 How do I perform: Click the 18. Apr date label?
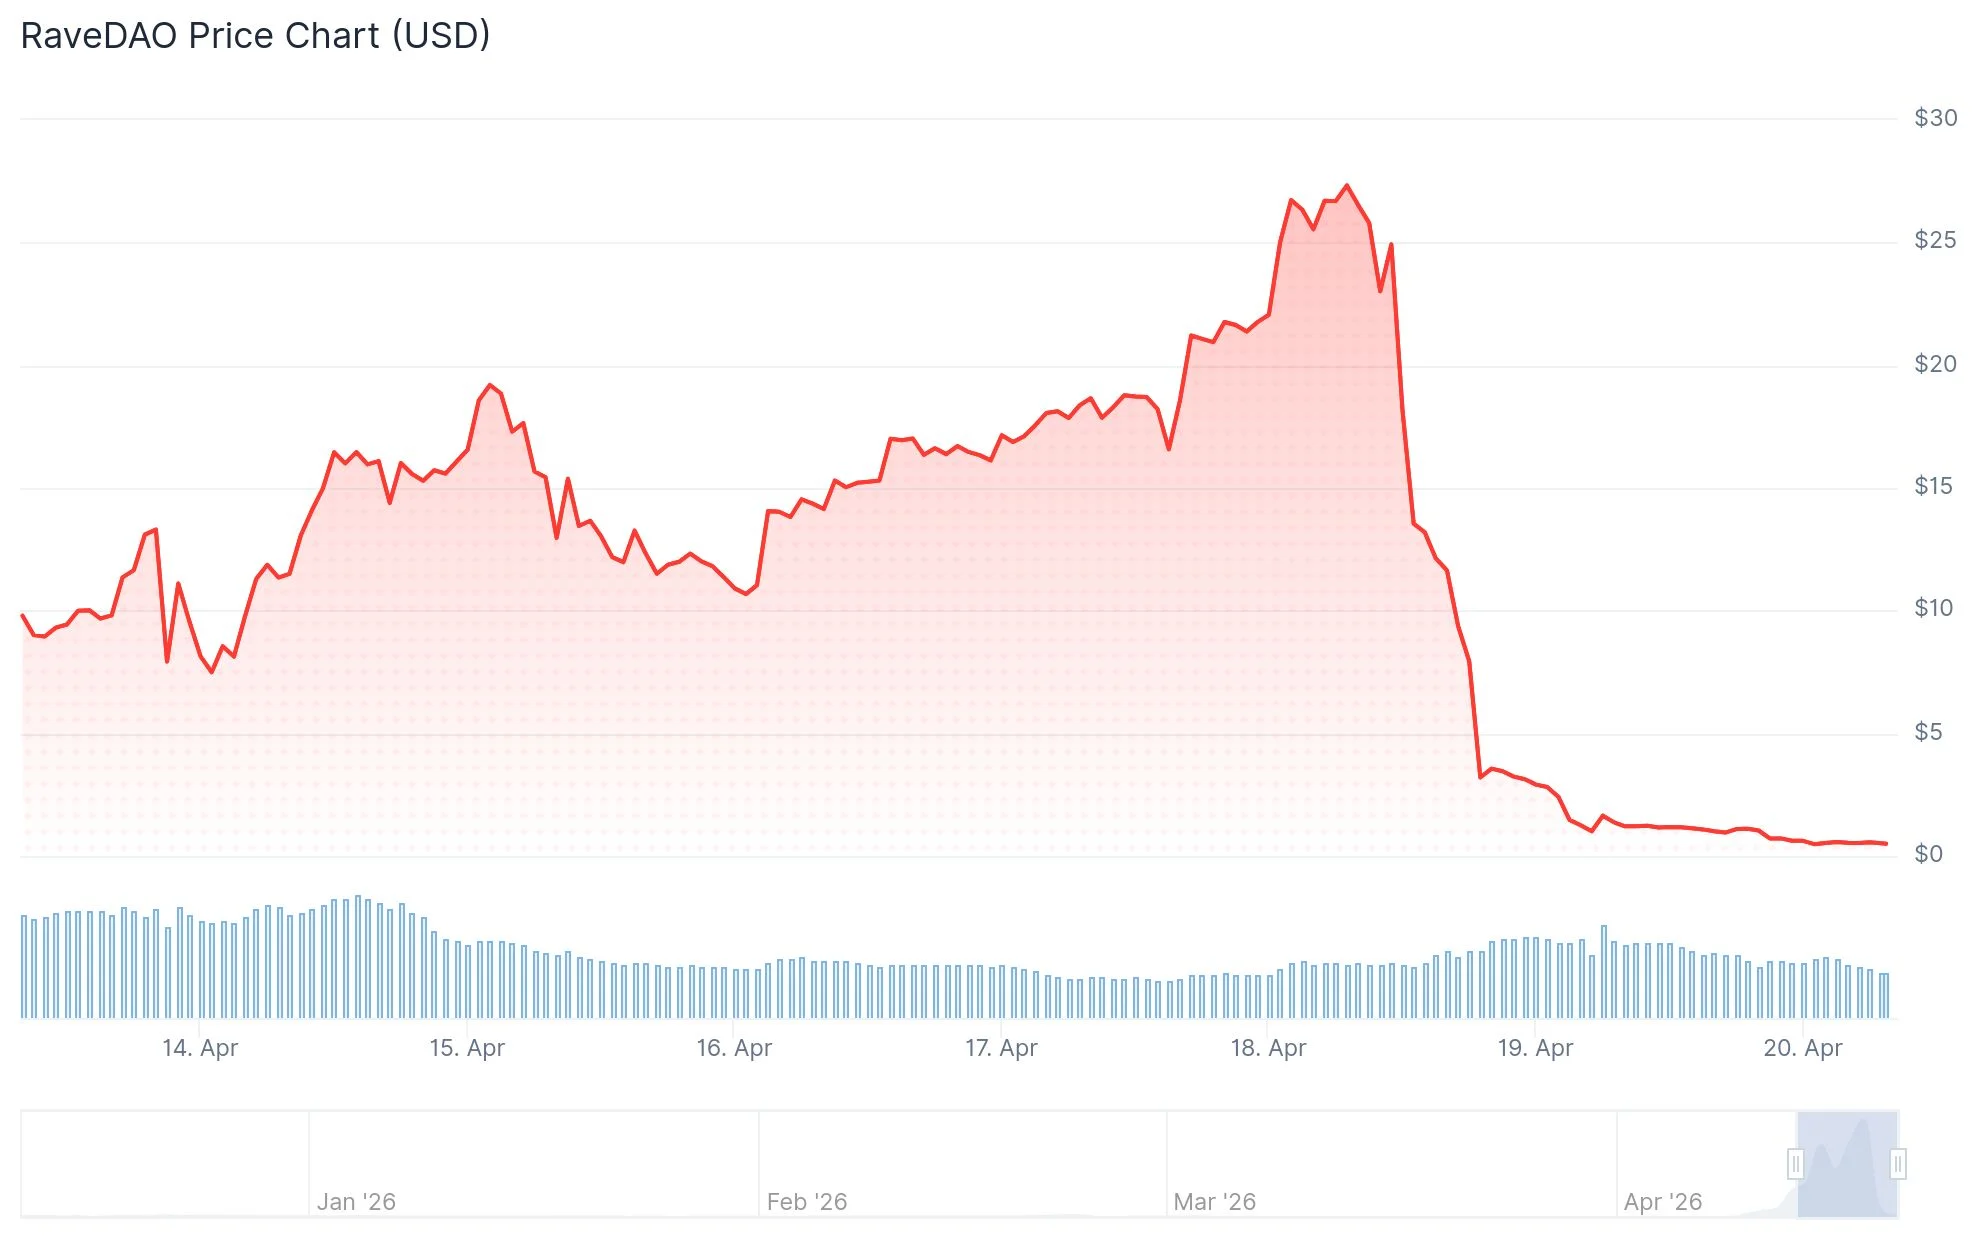1268,1048
